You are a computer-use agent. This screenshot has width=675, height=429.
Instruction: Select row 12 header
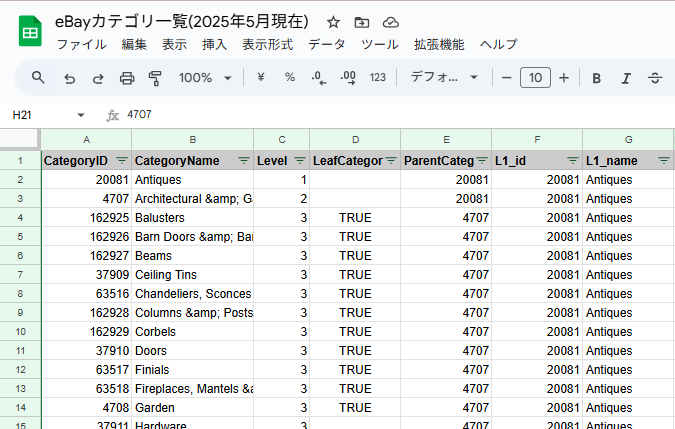click(x=20, y=370)
